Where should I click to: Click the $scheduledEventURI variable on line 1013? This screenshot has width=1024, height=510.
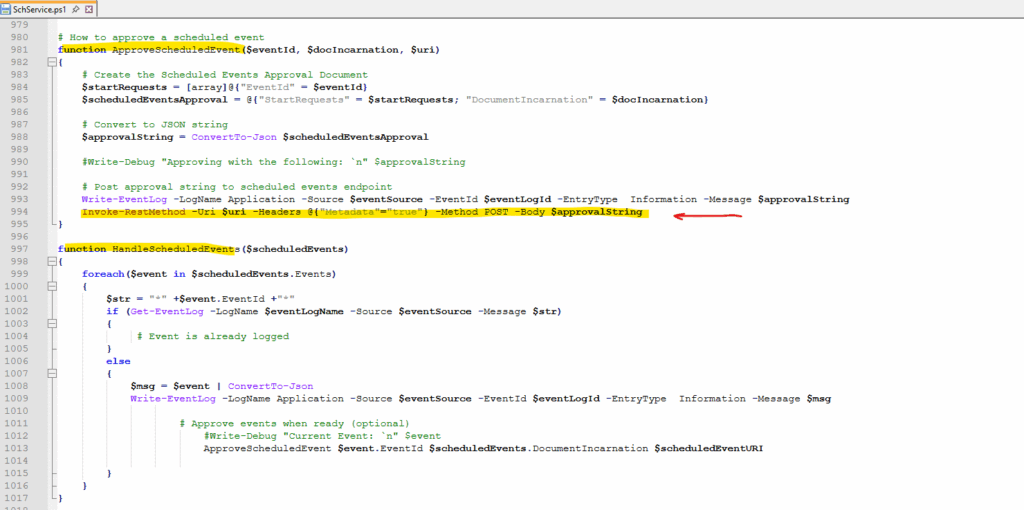click(709, 448)
